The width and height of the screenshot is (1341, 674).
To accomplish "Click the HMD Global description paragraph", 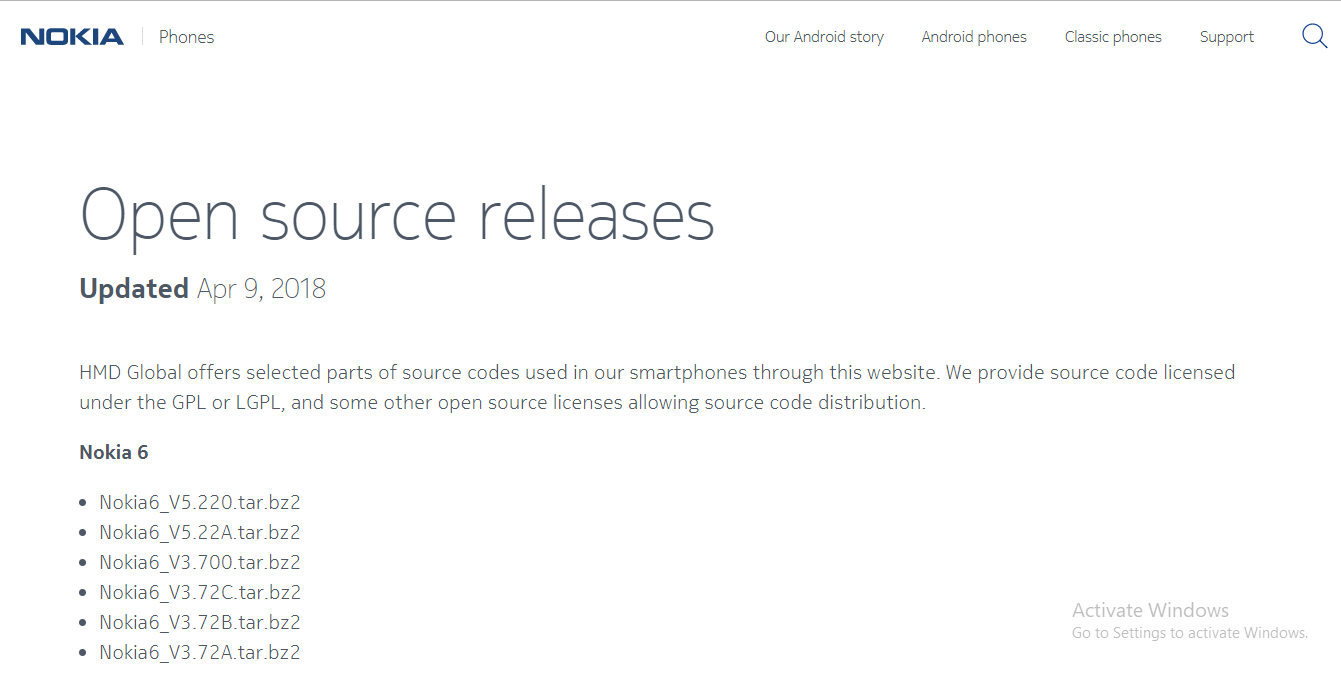I will coord(656,387).
